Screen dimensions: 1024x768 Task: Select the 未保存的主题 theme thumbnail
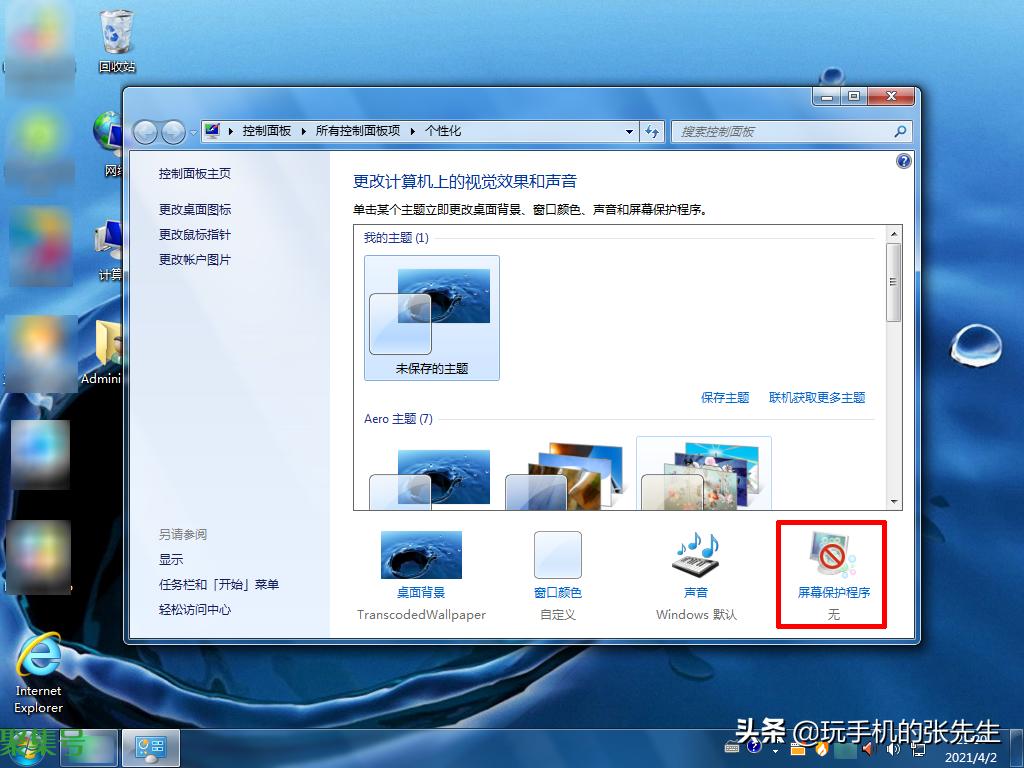(x=431, y=317)
